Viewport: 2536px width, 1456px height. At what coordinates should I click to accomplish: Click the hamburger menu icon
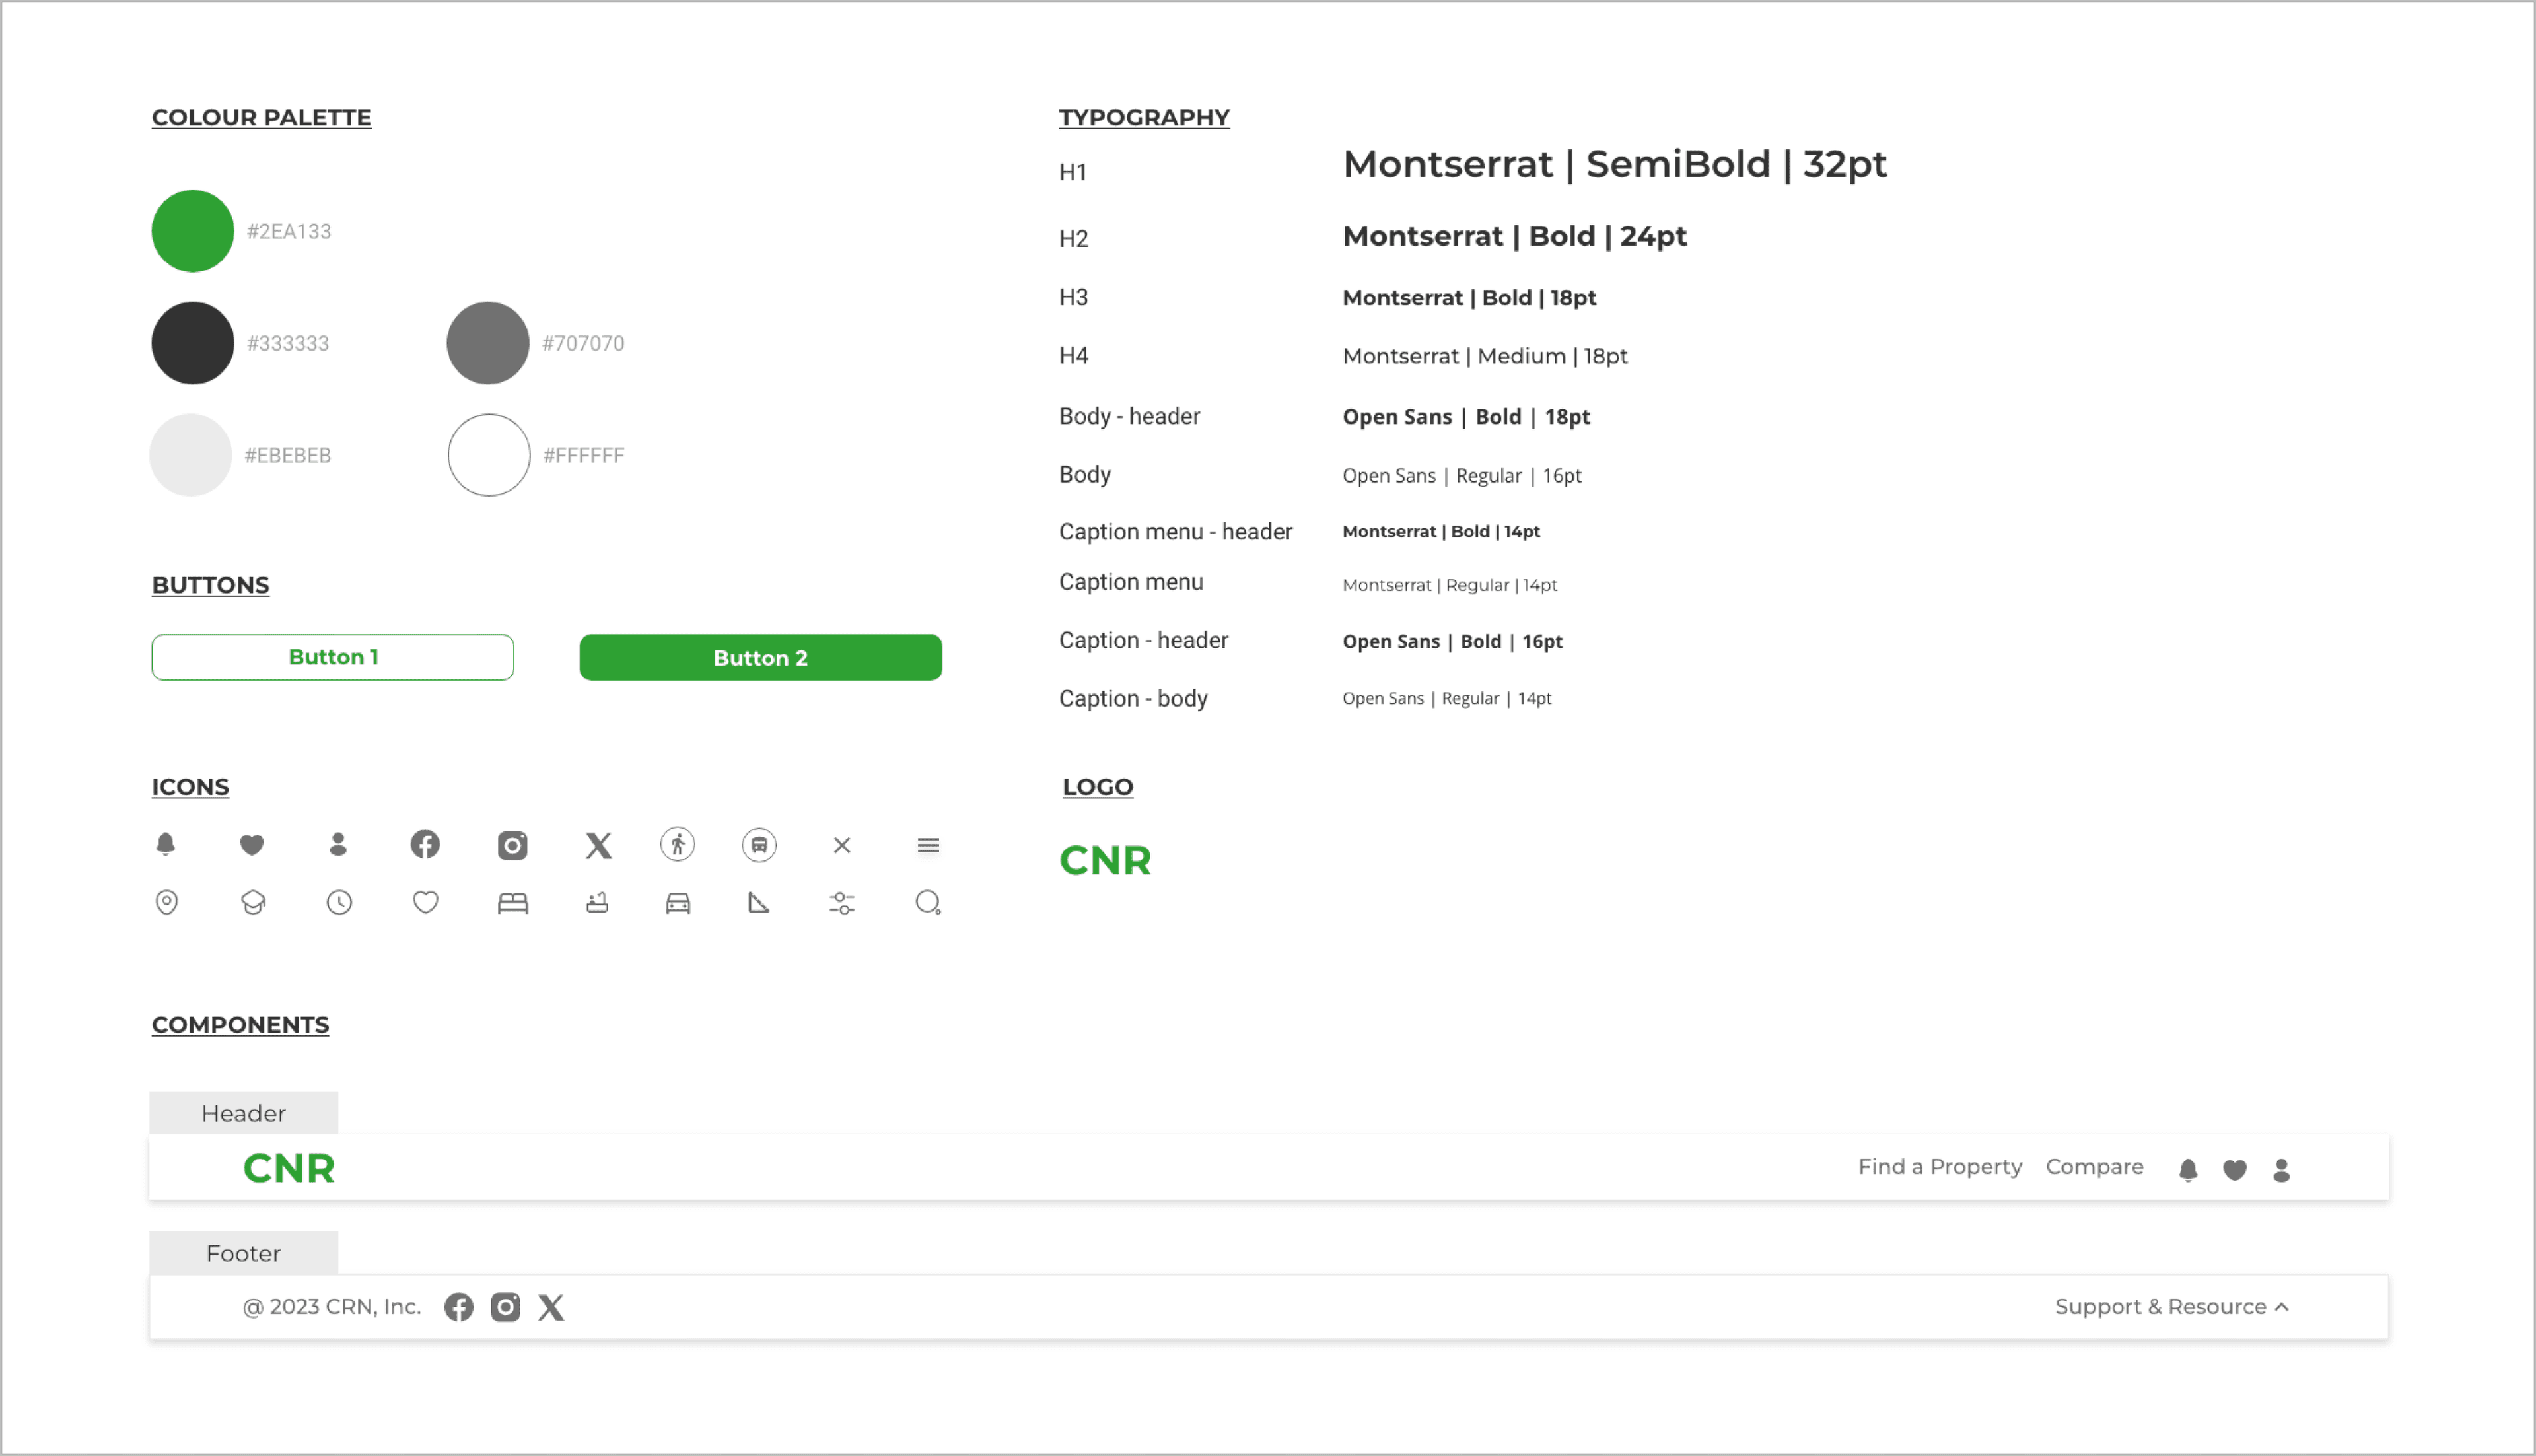click(928, 846)
